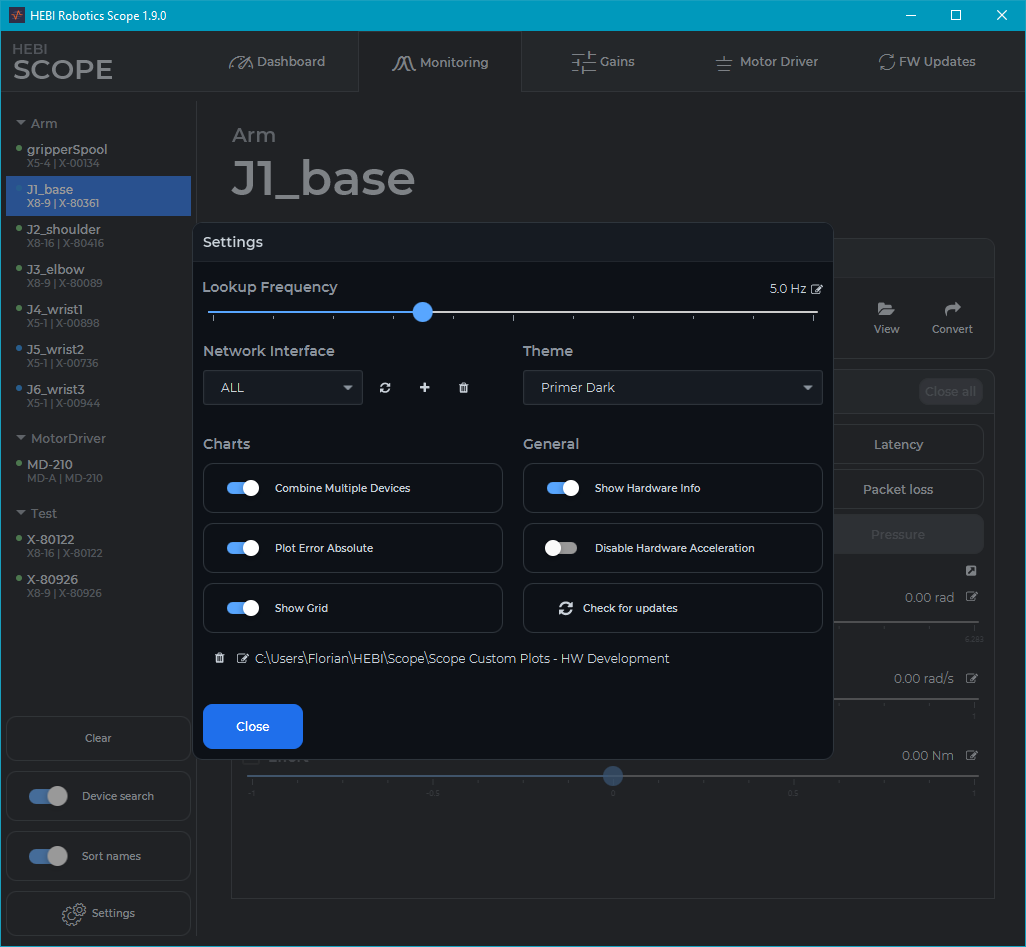
Task: Click Check for updates button
Action: pyautogui.click(x=672, y=608)
